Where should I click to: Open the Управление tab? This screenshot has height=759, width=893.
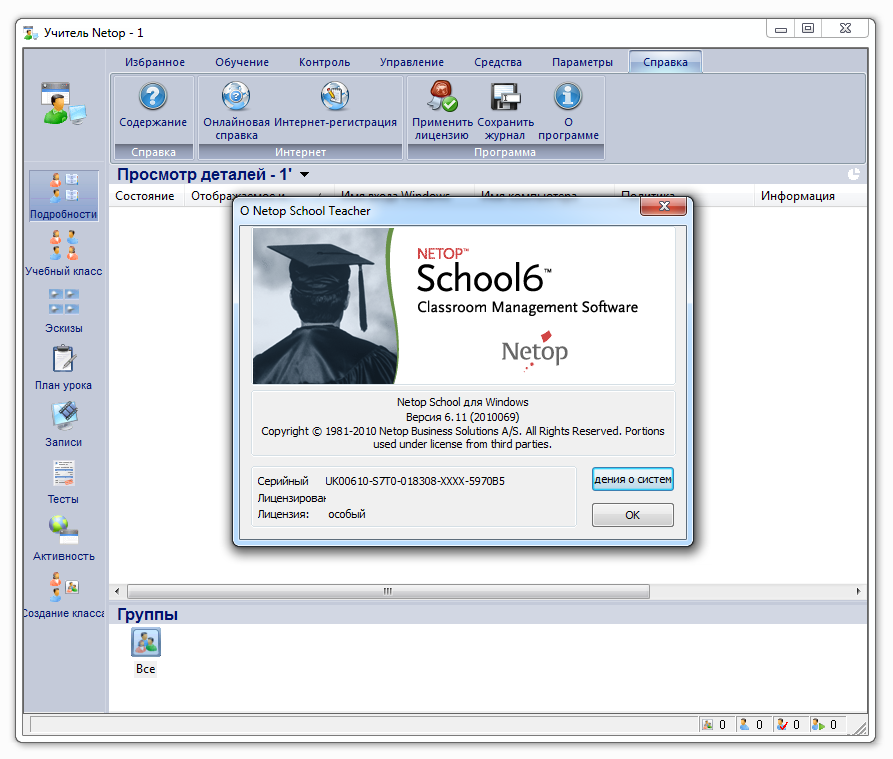tap(412, 62)
